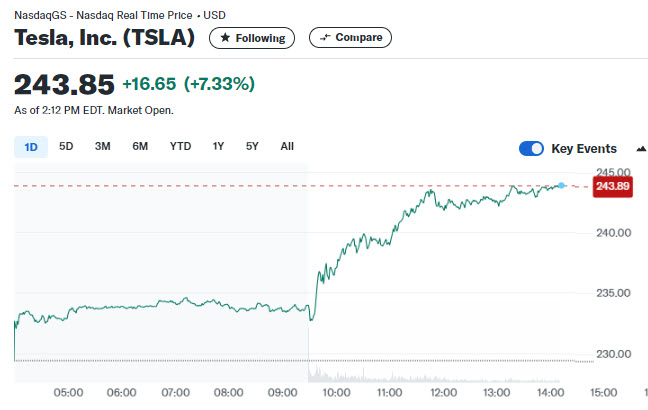Image resolution: width=648 pixels, height=410 pixels.
Task: Click the mountain chart-type icon
Action: pyautogui.click(x=641, y=149)
